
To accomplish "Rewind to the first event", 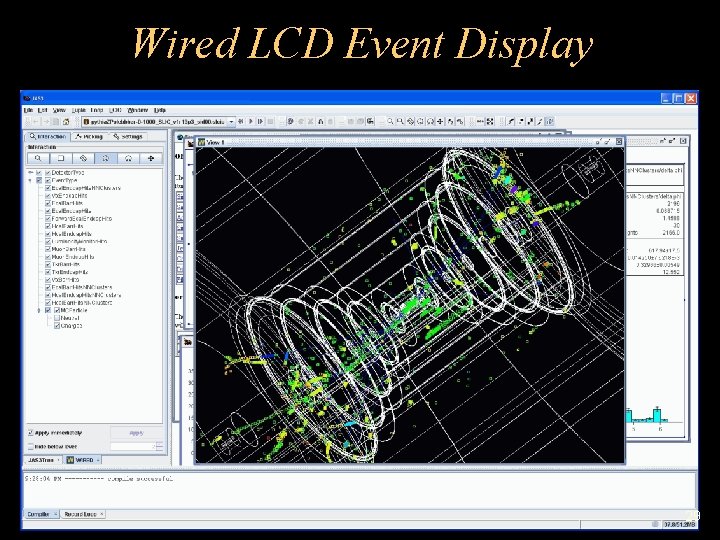I will [241, 121].
